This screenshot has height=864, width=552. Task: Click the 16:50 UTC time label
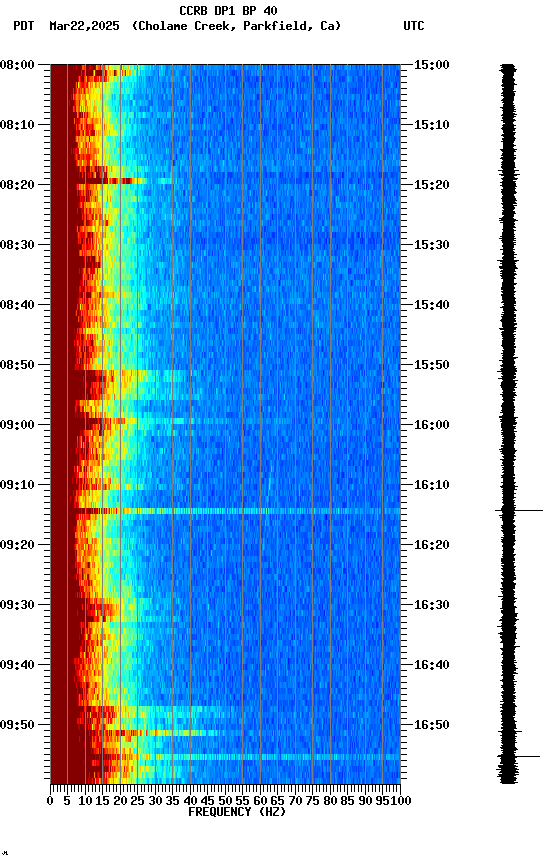[x=432, y=725]
